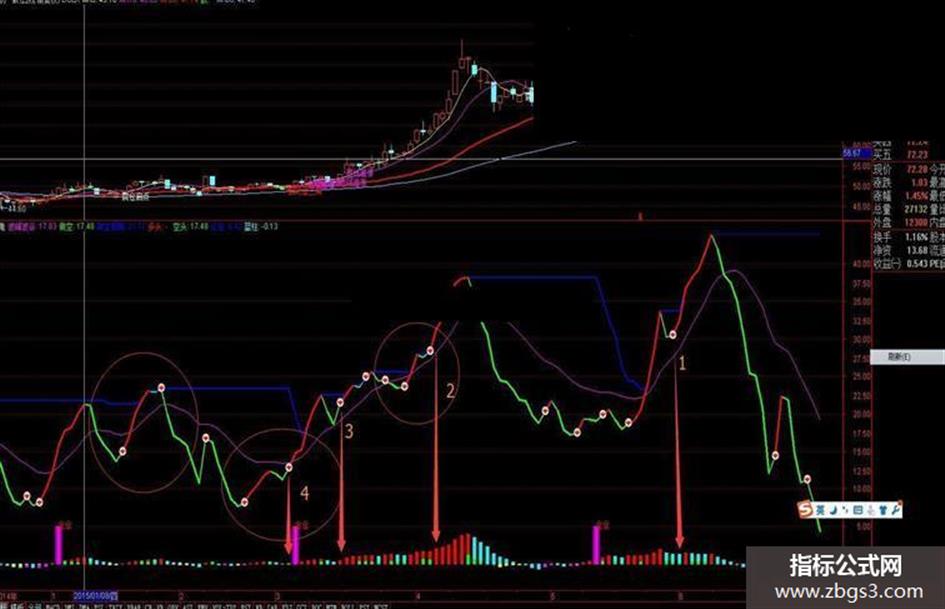The image size is (945, 609).
Task: Click the magenta bar near label 4
Action: pyautogui.click(x=295, y=545)
